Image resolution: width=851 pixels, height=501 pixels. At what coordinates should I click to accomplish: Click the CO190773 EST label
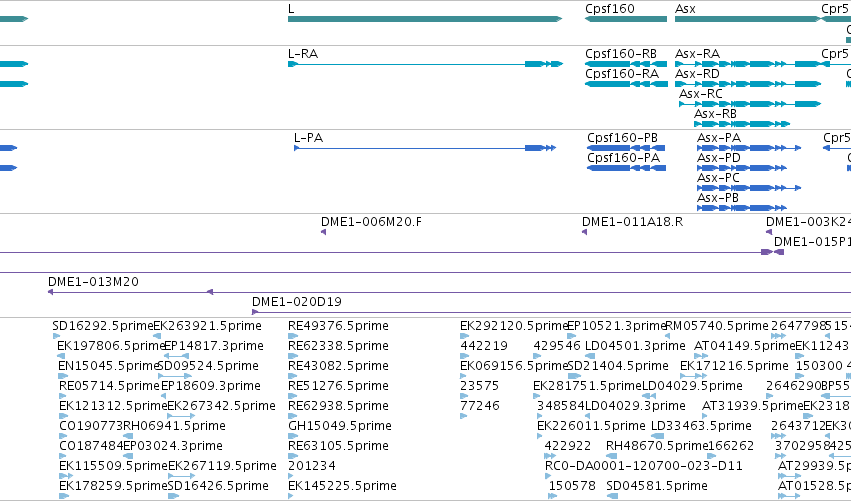[x=91, y=426]
